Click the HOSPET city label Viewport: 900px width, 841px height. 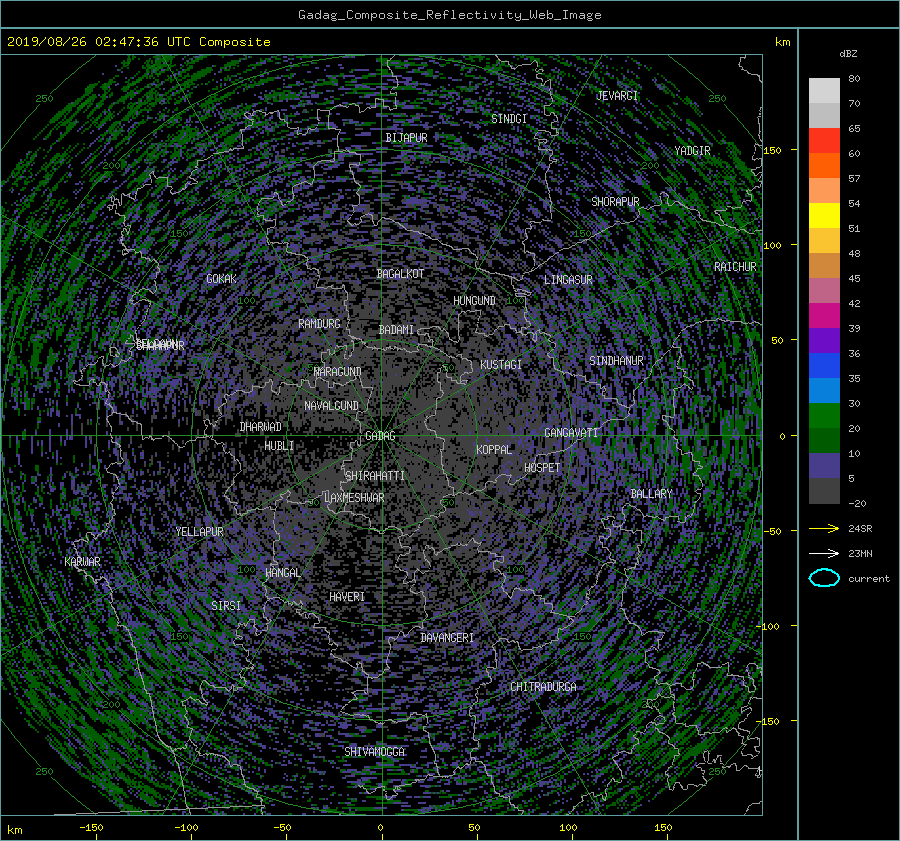542,468
